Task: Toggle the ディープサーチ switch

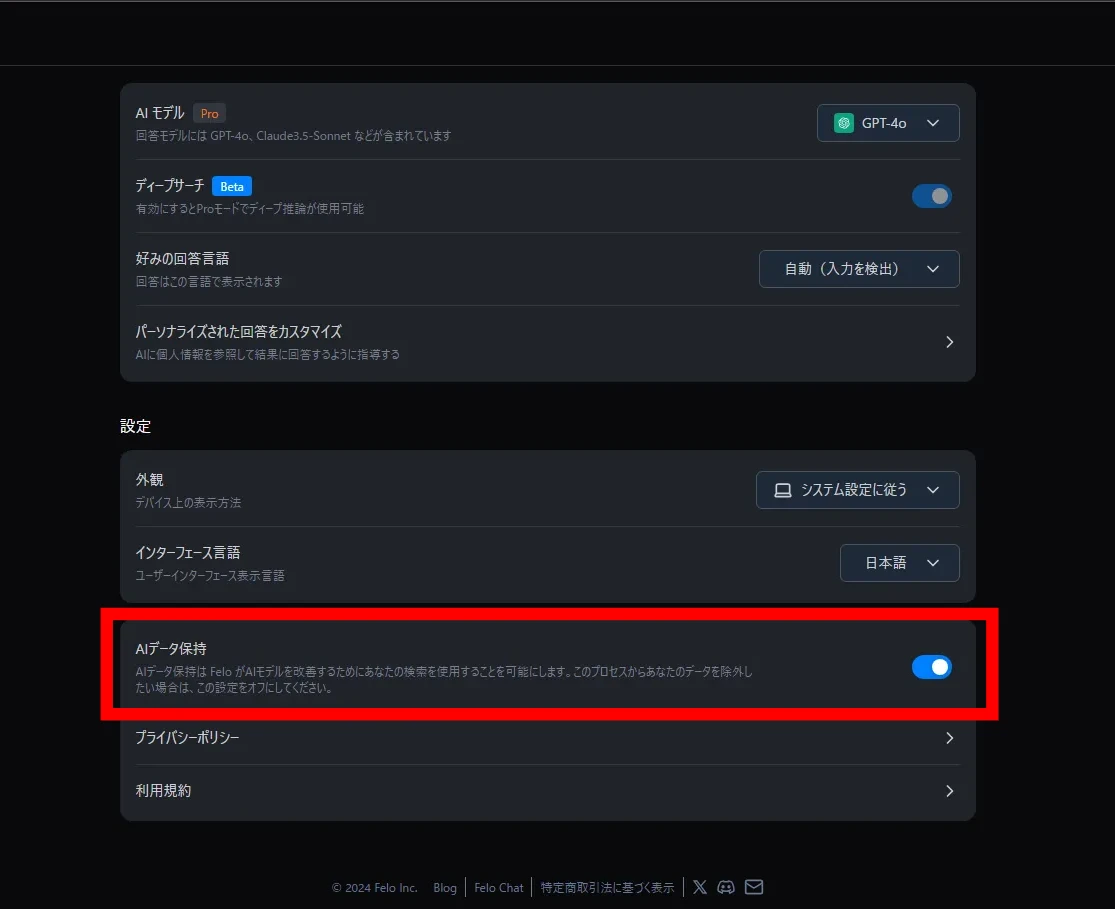Action: pyautogui.click(x=932, y=196)
